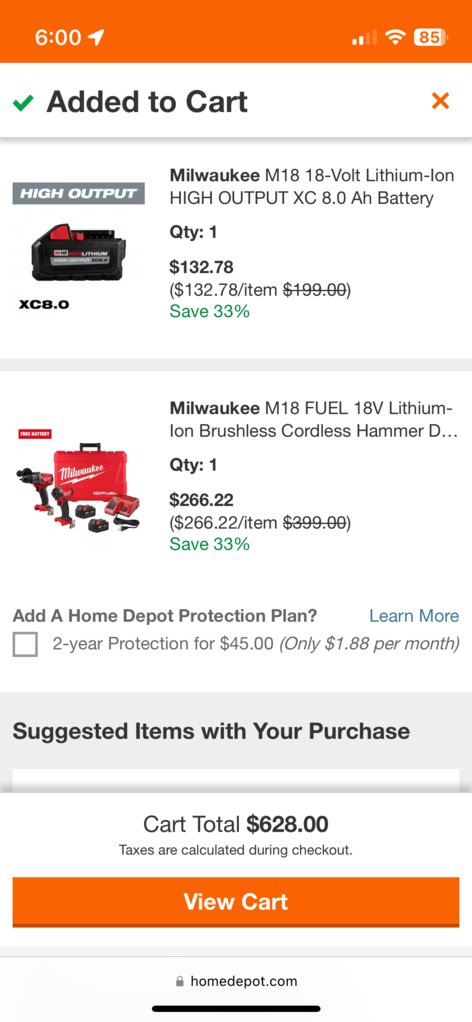Tap the battery level indicator

430,37
